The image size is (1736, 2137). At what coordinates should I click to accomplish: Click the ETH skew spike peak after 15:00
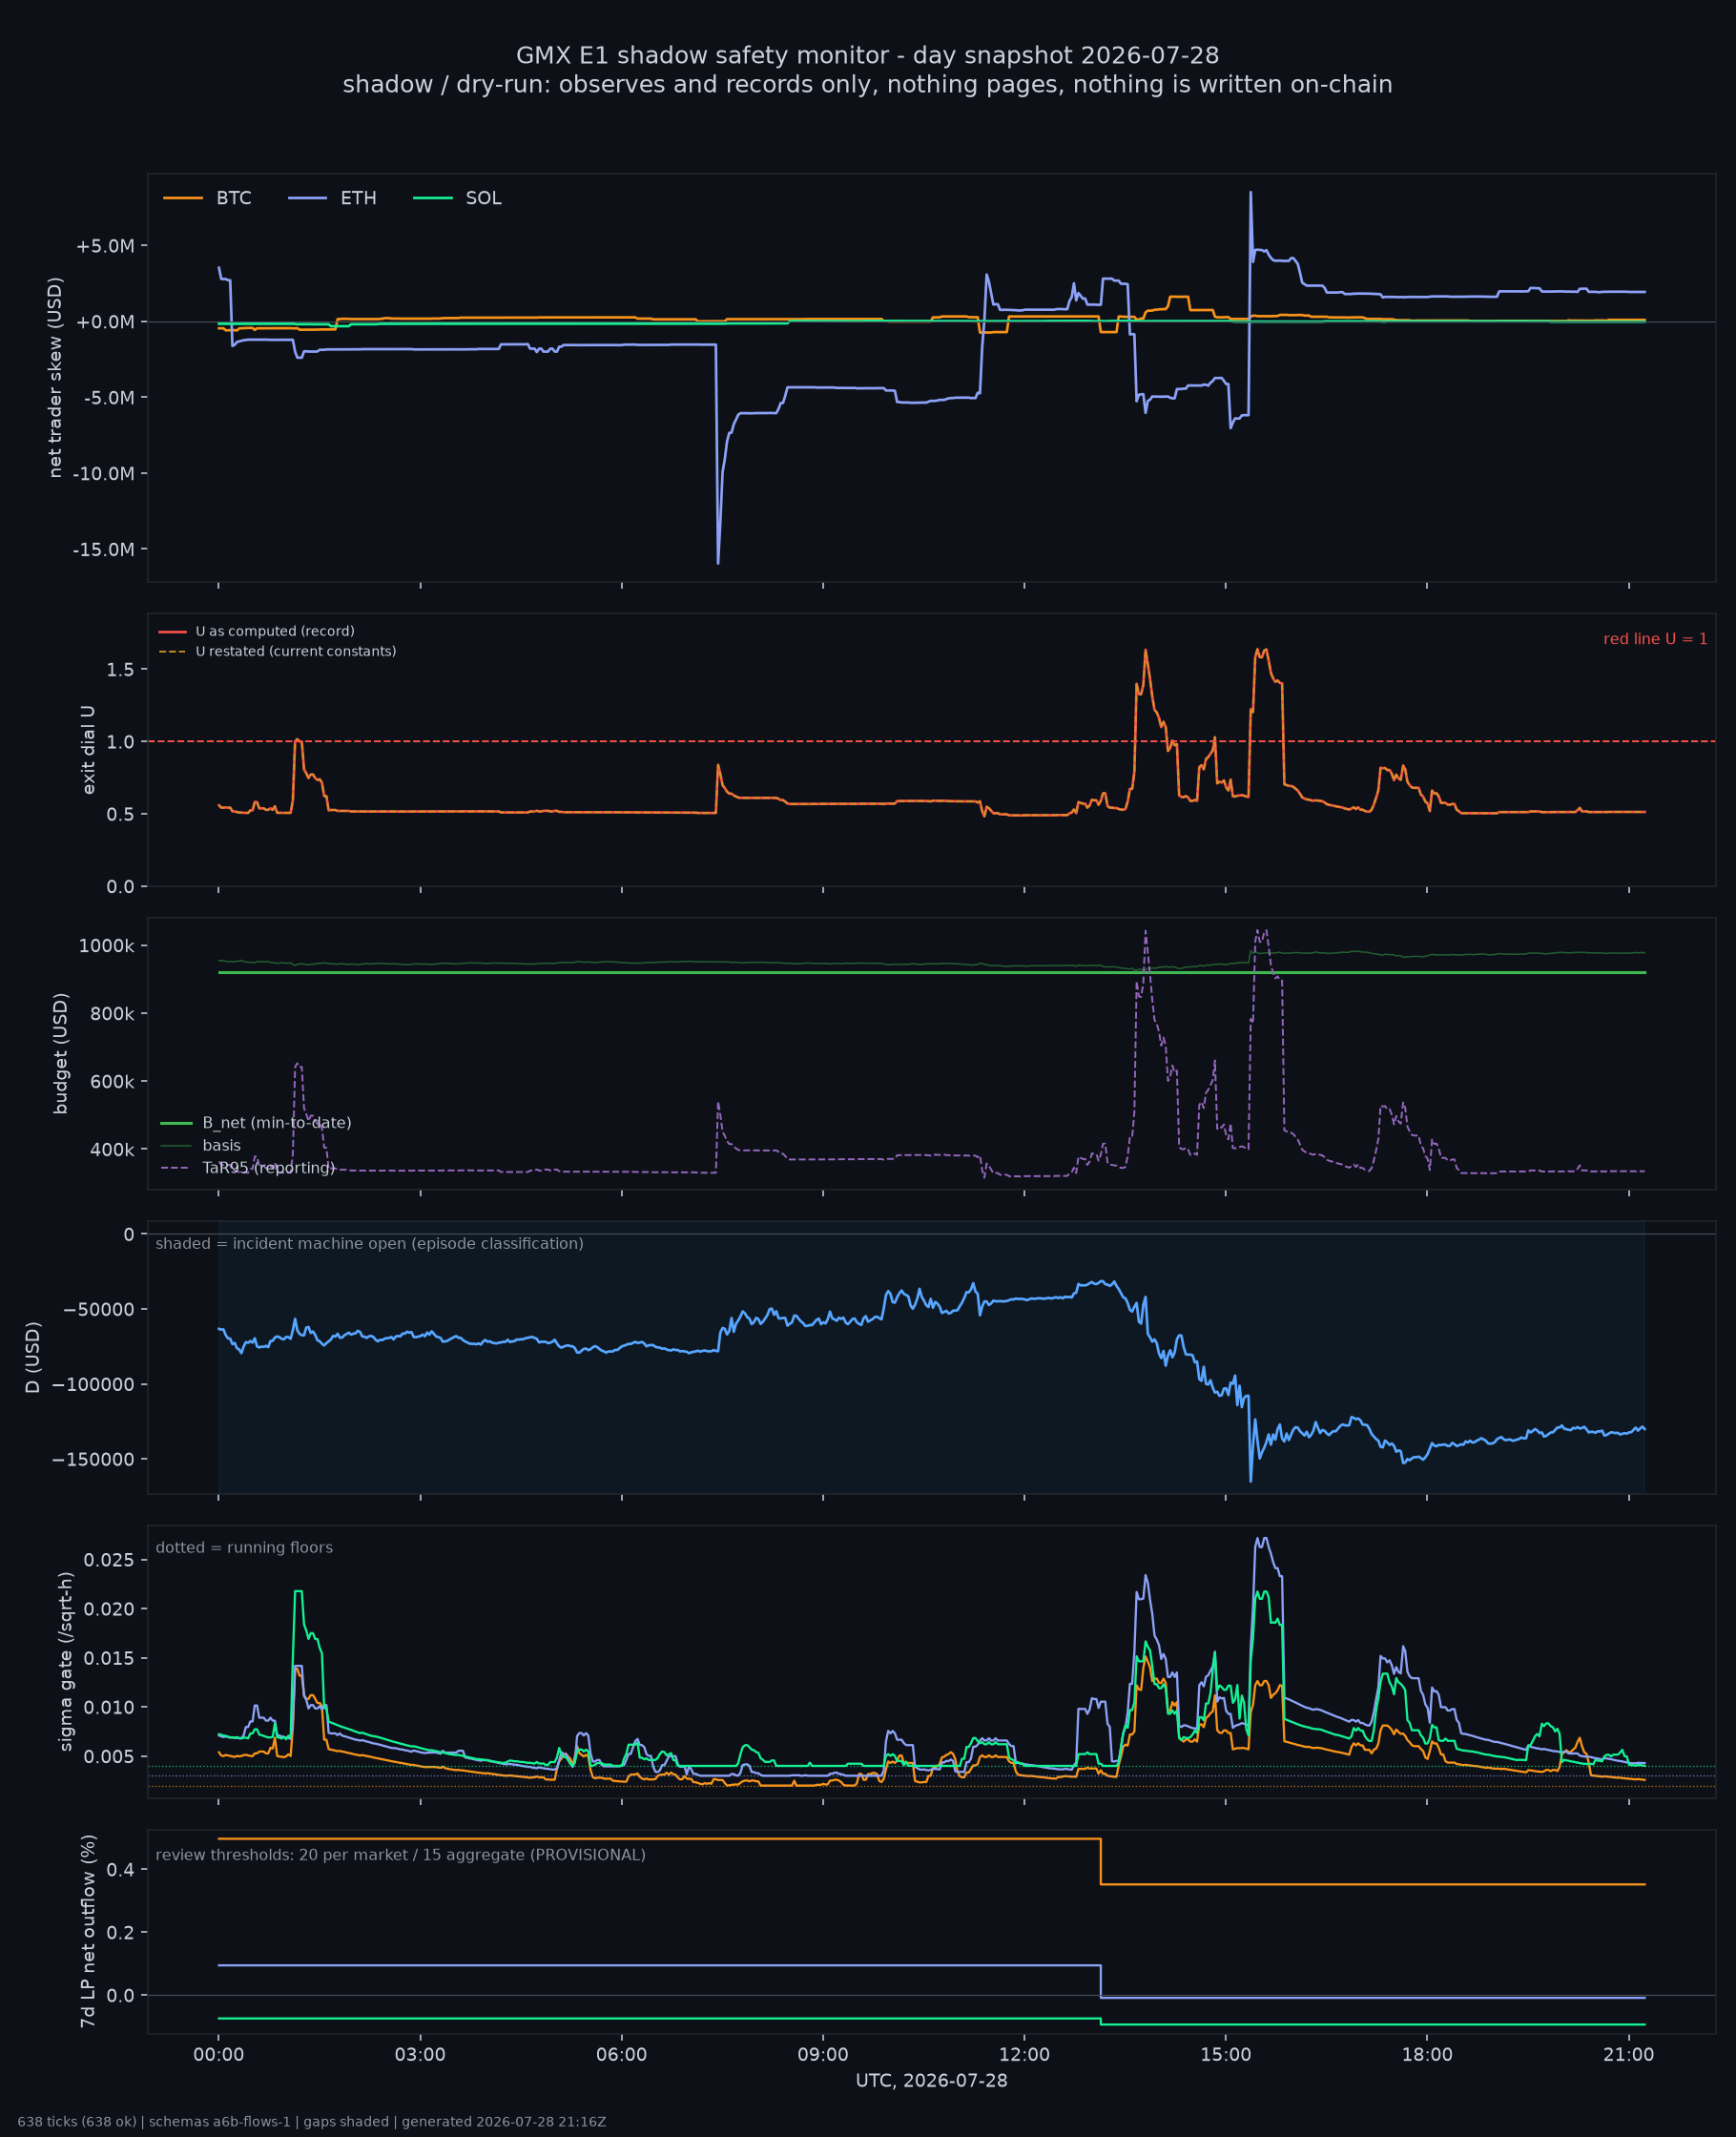coord(1250,193)
